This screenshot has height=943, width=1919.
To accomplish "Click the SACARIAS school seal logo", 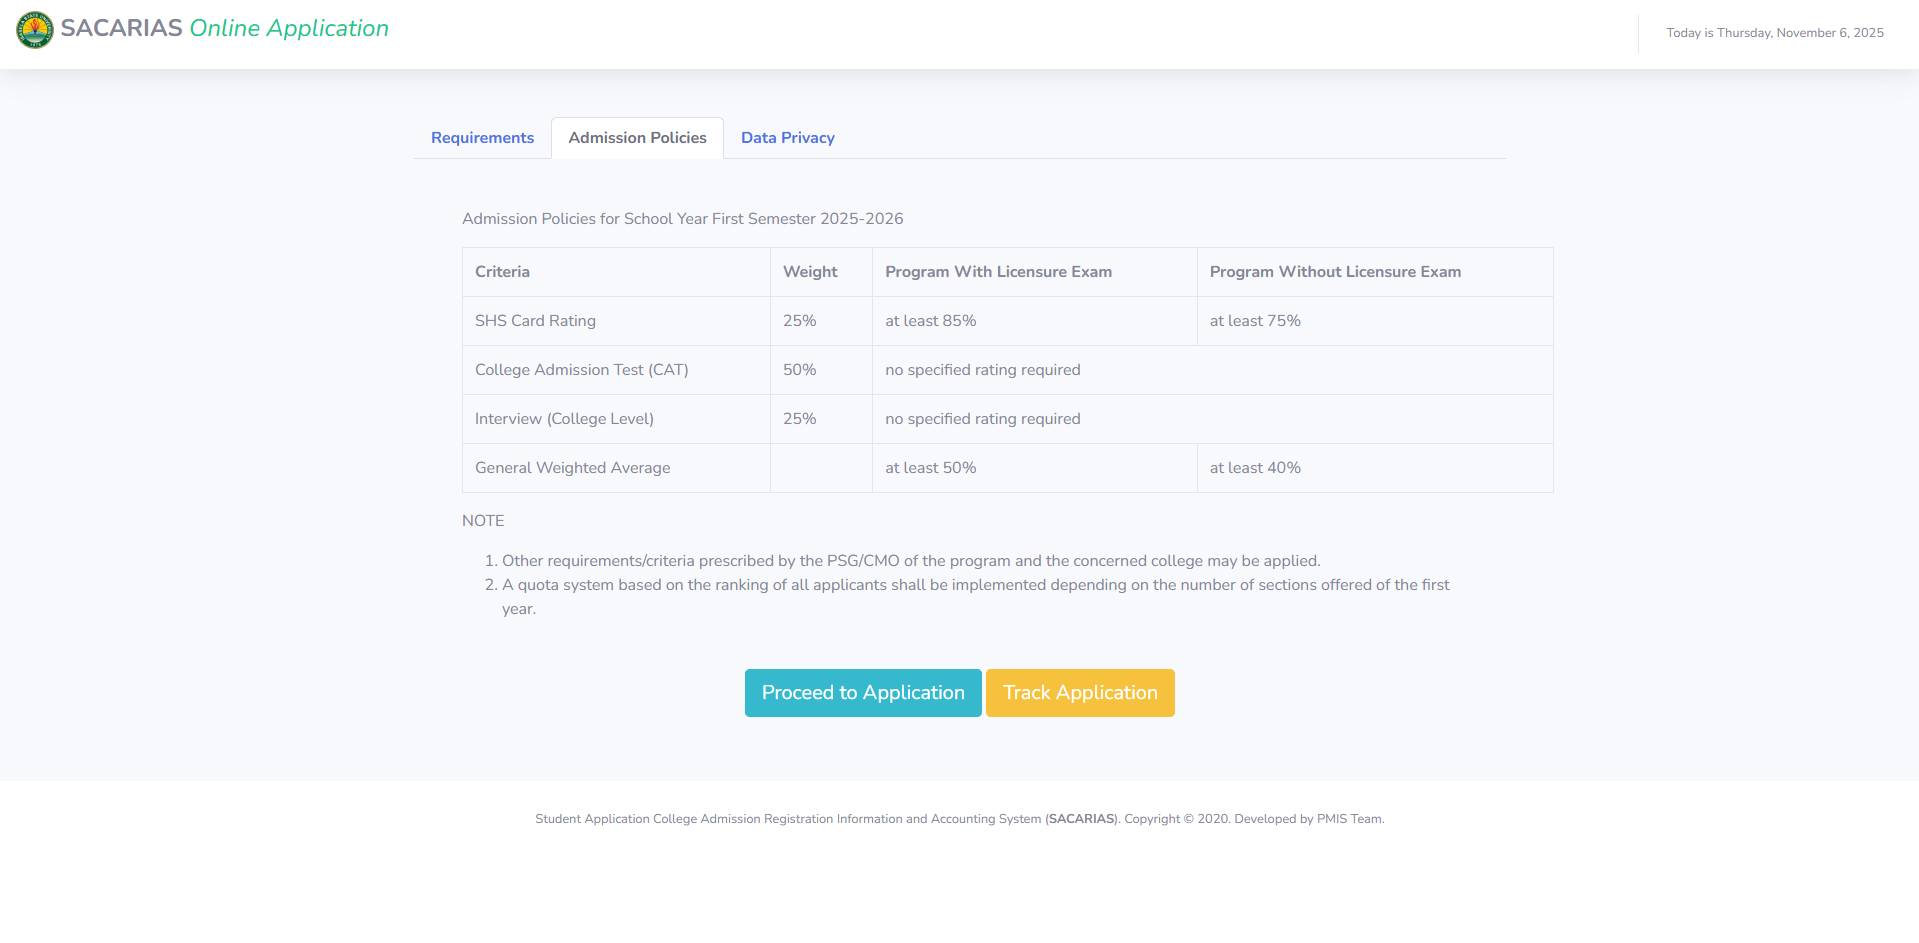I will pyautogui.click(x=35, y=30).
